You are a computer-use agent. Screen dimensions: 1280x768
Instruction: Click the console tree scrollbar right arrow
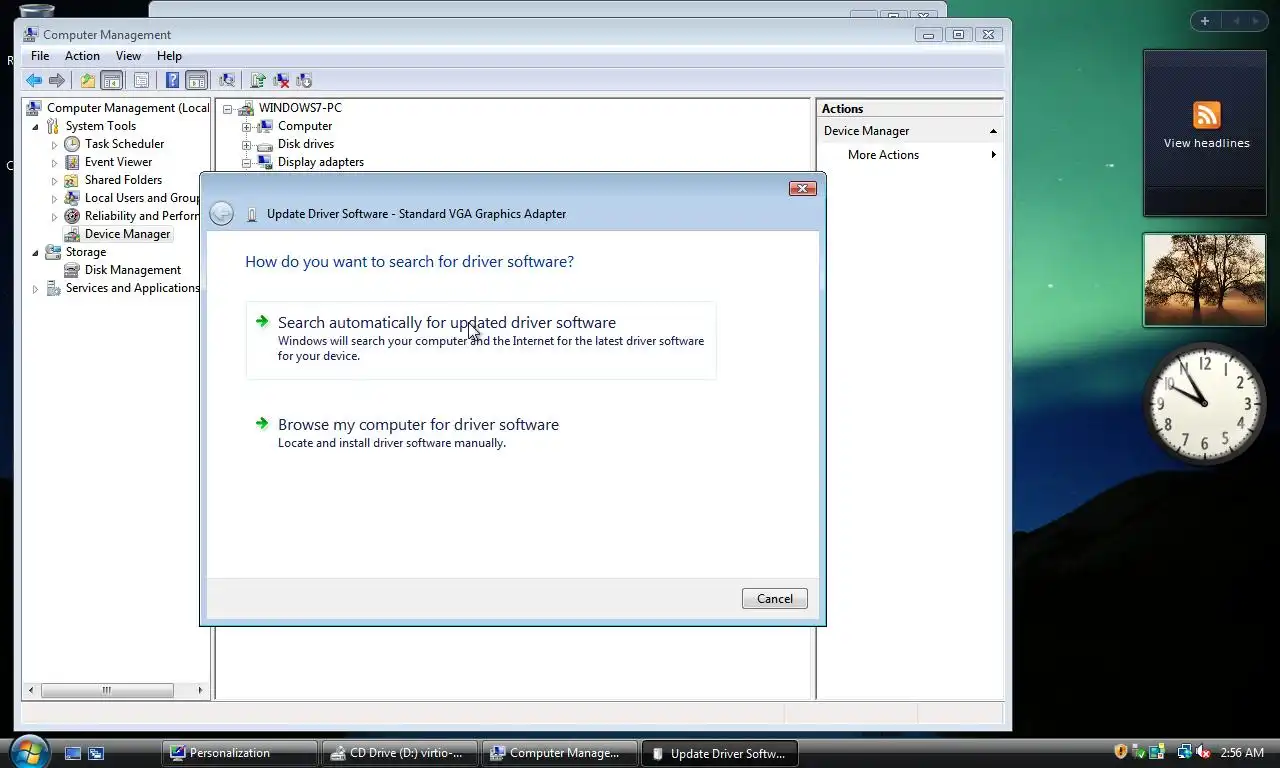[200, 690]
